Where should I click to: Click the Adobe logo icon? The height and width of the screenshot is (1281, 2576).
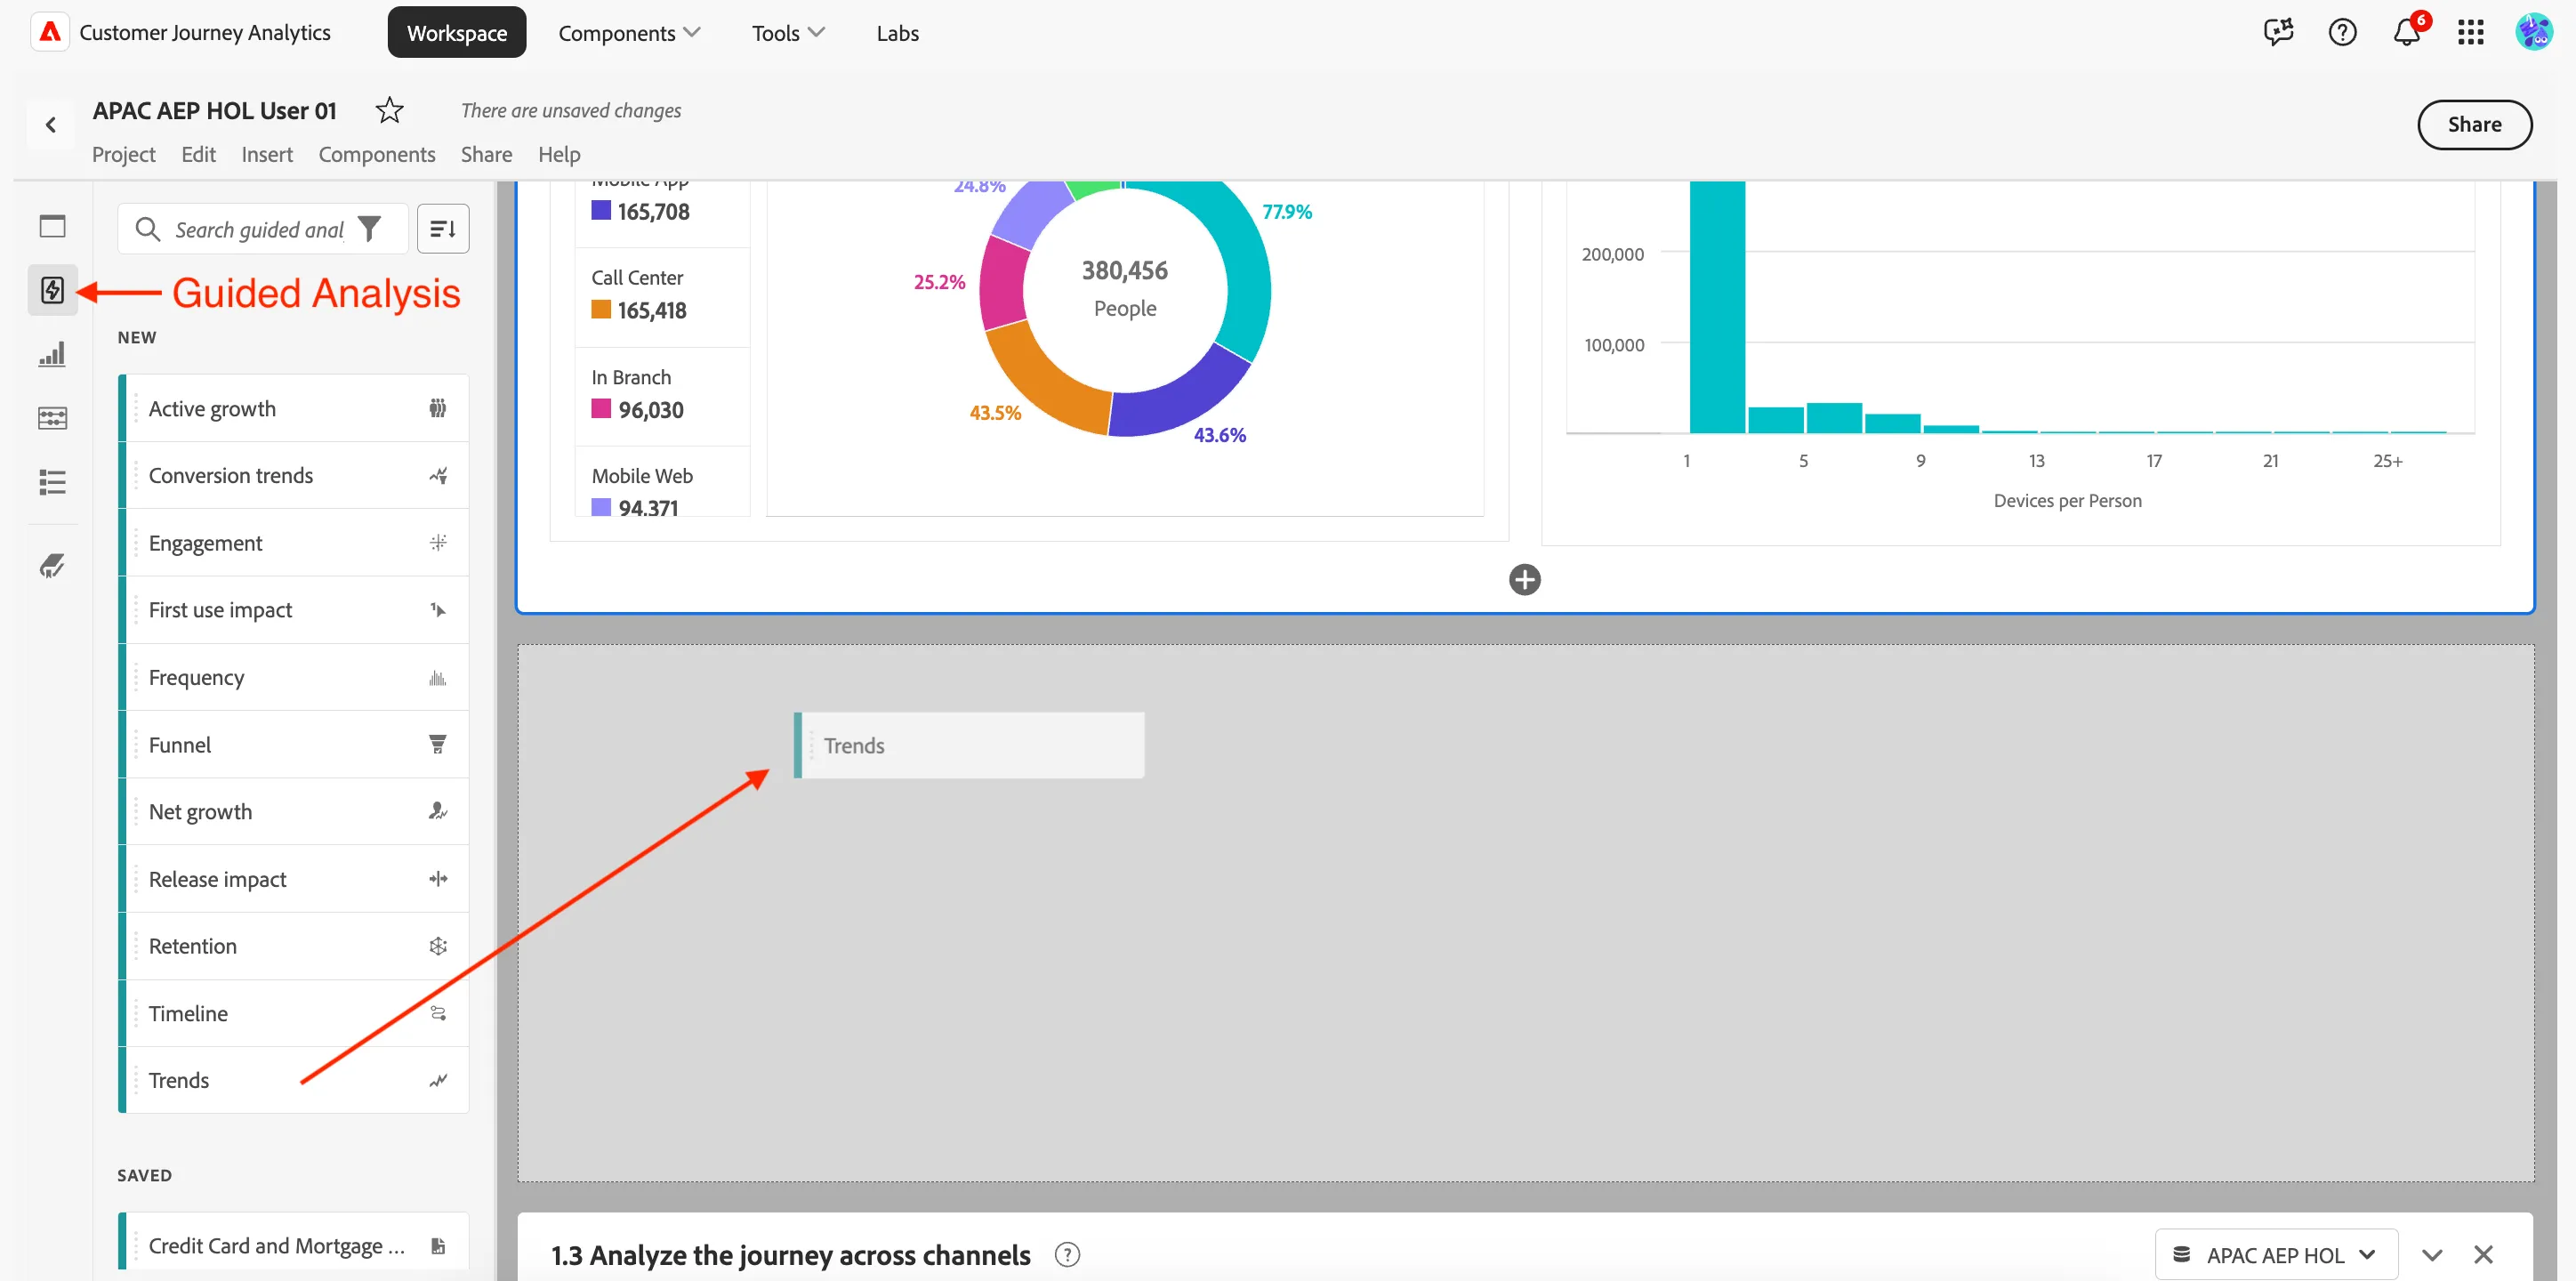[50, 32]
